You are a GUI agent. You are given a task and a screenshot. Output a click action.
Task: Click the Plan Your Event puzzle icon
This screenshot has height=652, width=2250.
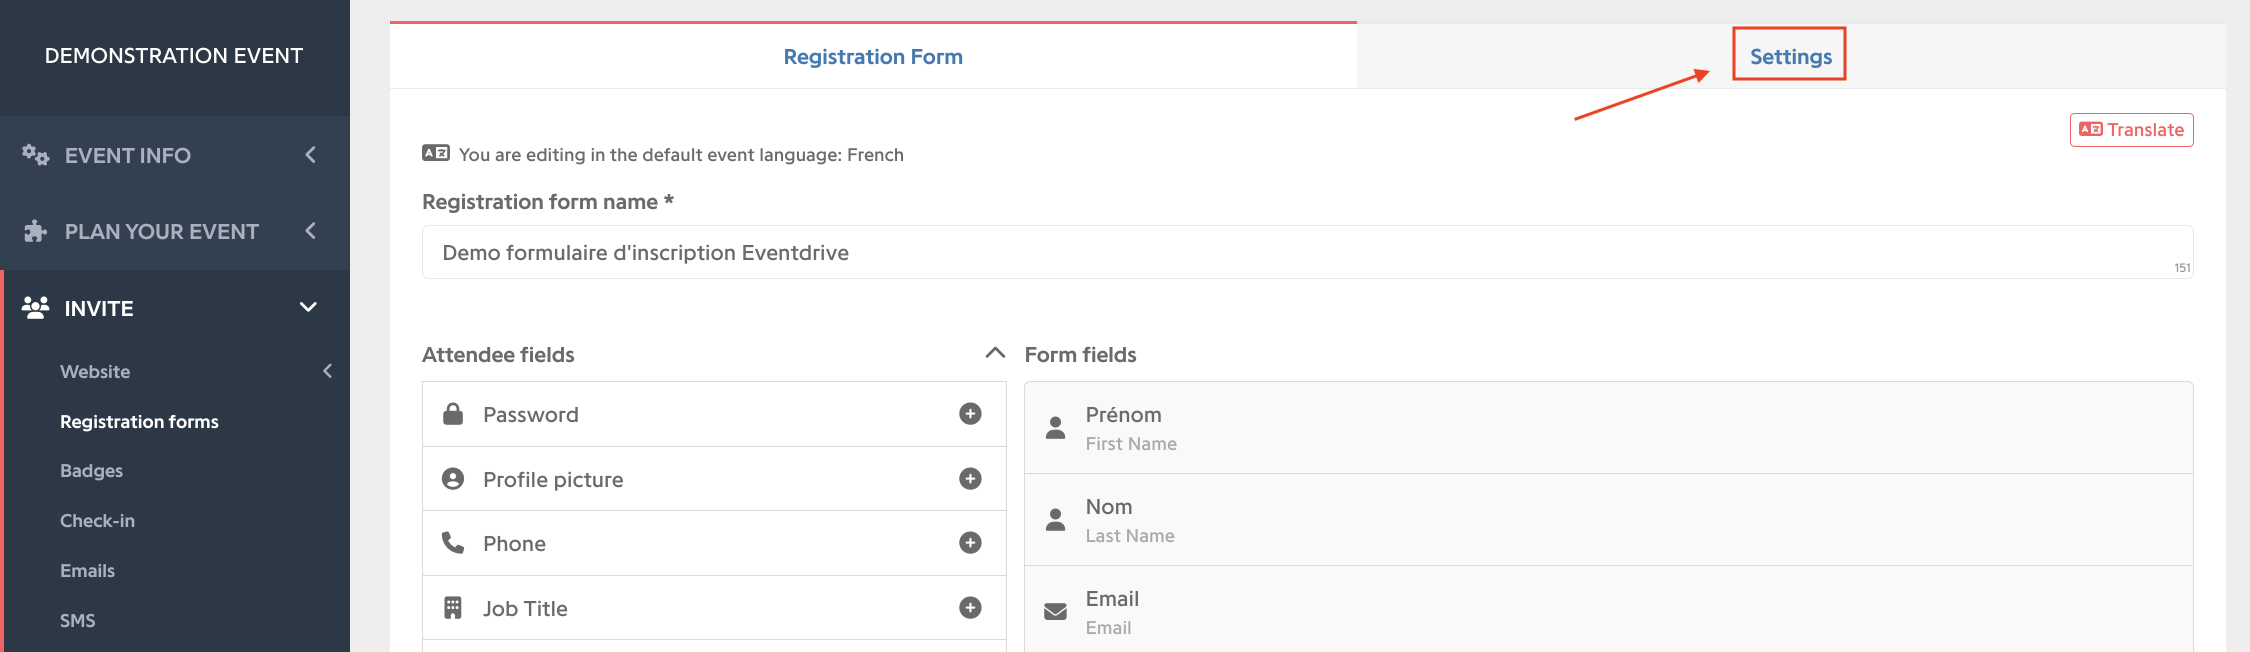click(x=35, y=231)
